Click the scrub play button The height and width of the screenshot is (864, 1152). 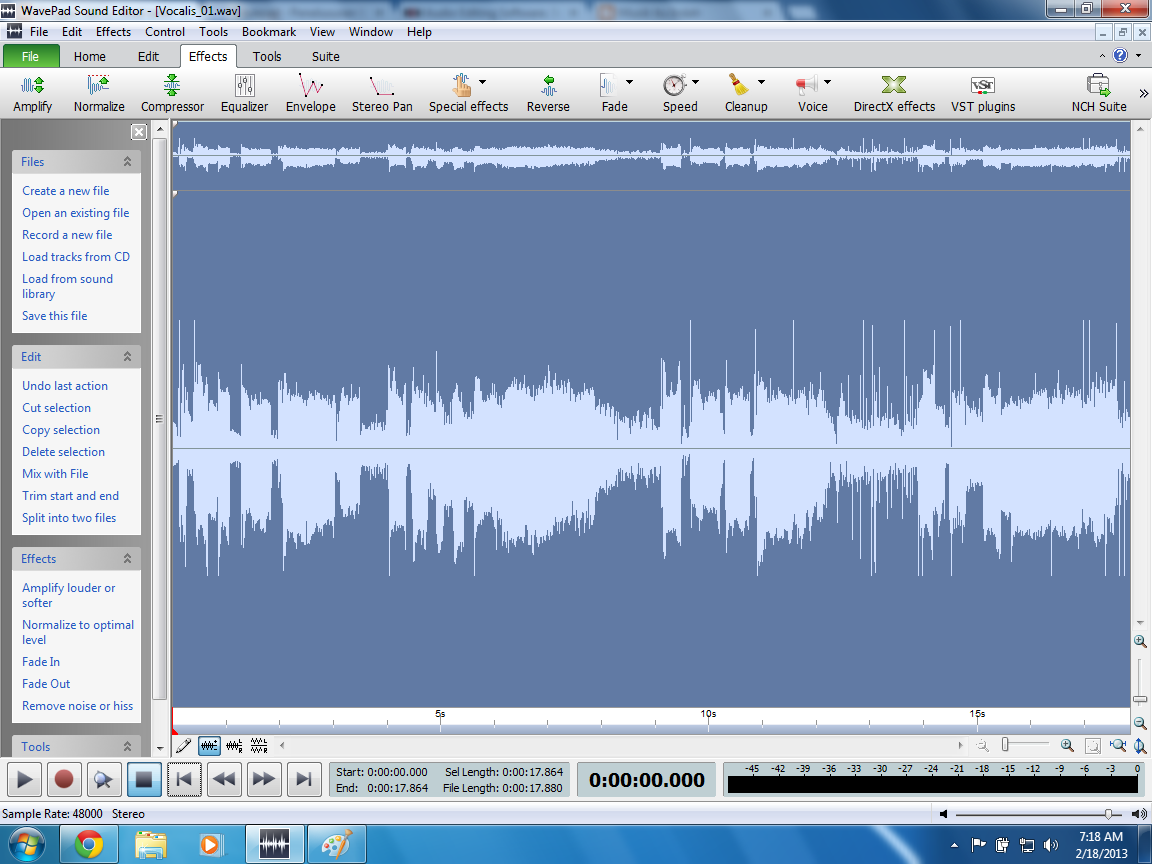pyautogui.click(x=104, y=780)
